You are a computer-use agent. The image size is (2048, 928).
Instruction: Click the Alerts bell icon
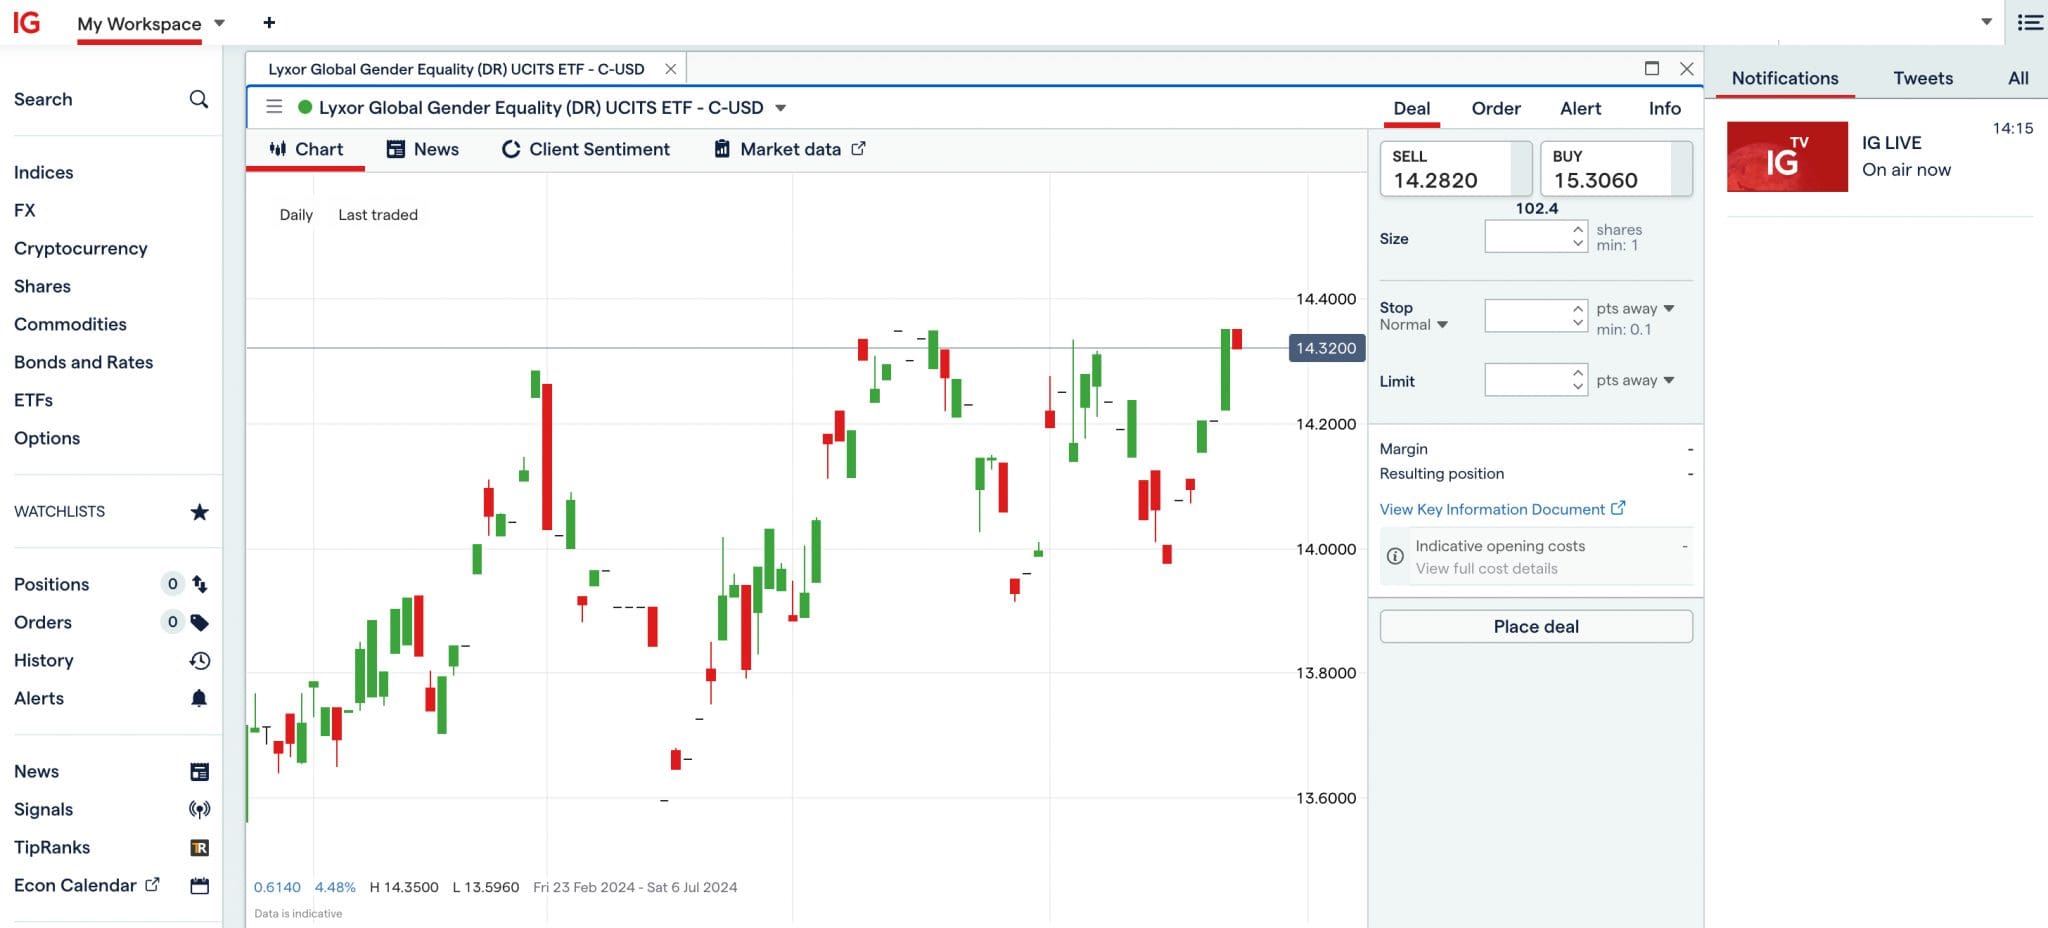point(199,698)
